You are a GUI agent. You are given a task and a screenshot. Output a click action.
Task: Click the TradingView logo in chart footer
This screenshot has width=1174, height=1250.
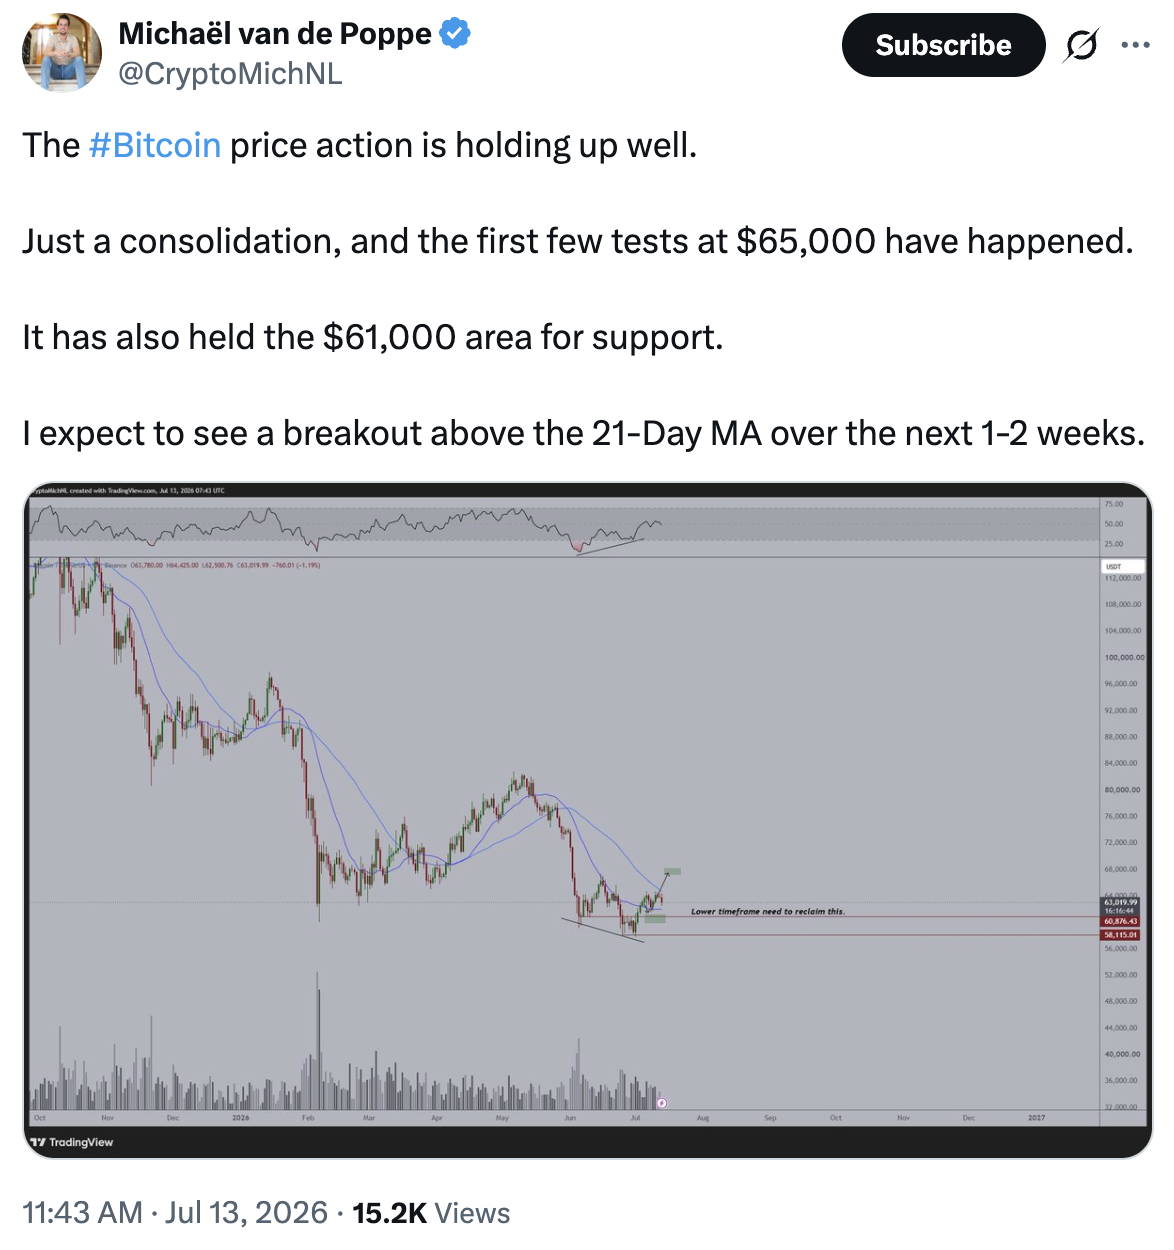(72, 1142)
